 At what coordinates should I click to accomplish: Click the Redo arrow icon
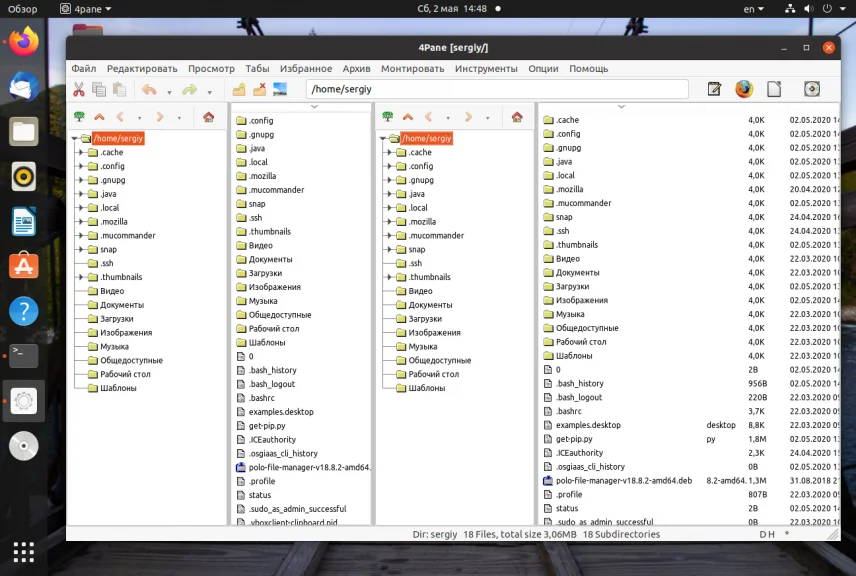point(189,90)
